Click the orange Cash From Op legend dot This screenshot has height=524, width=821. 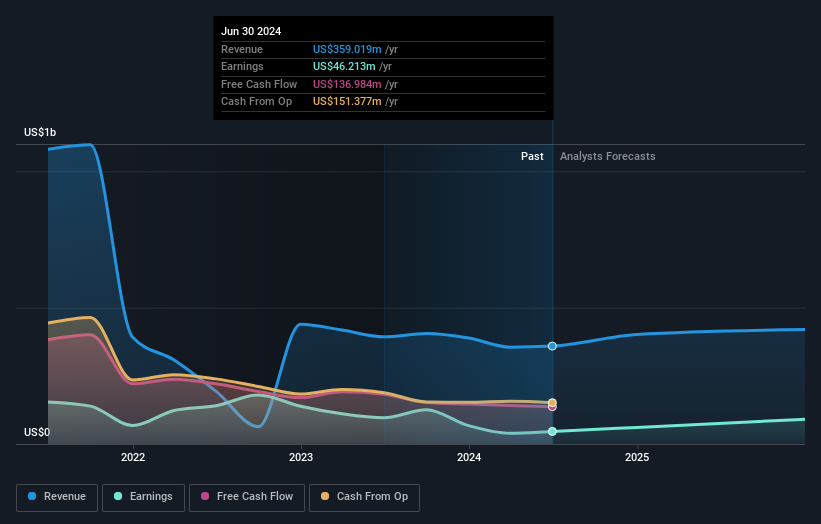(x=325, y=496)
